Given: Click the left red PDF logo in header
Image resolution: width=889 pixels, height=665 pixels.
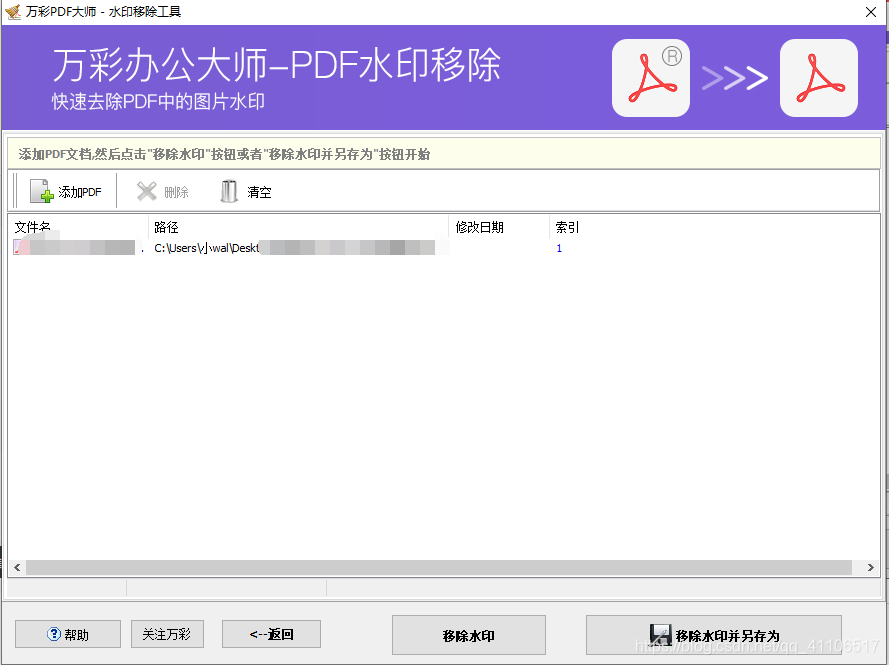Looking at the screenshot, I should tap(650, 78).
